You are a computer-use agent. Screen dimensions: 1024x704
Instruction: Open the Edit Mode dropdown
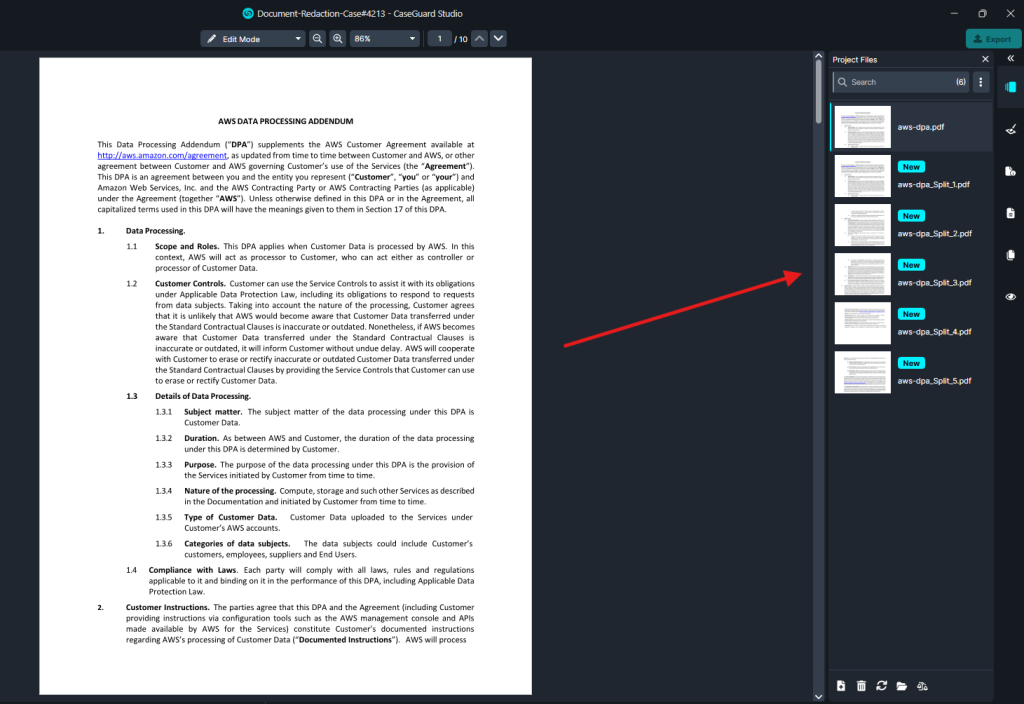pyautogui.click(x=252, y=39)
